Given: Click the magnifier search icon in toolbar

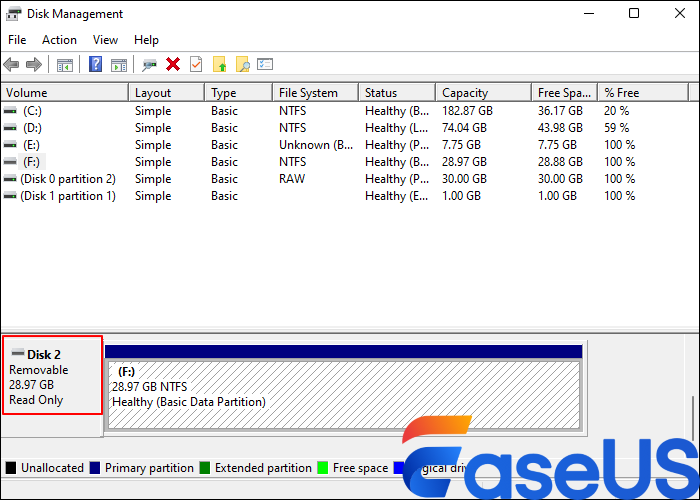Looking at the screenshot, I should (x=243, y=65).
